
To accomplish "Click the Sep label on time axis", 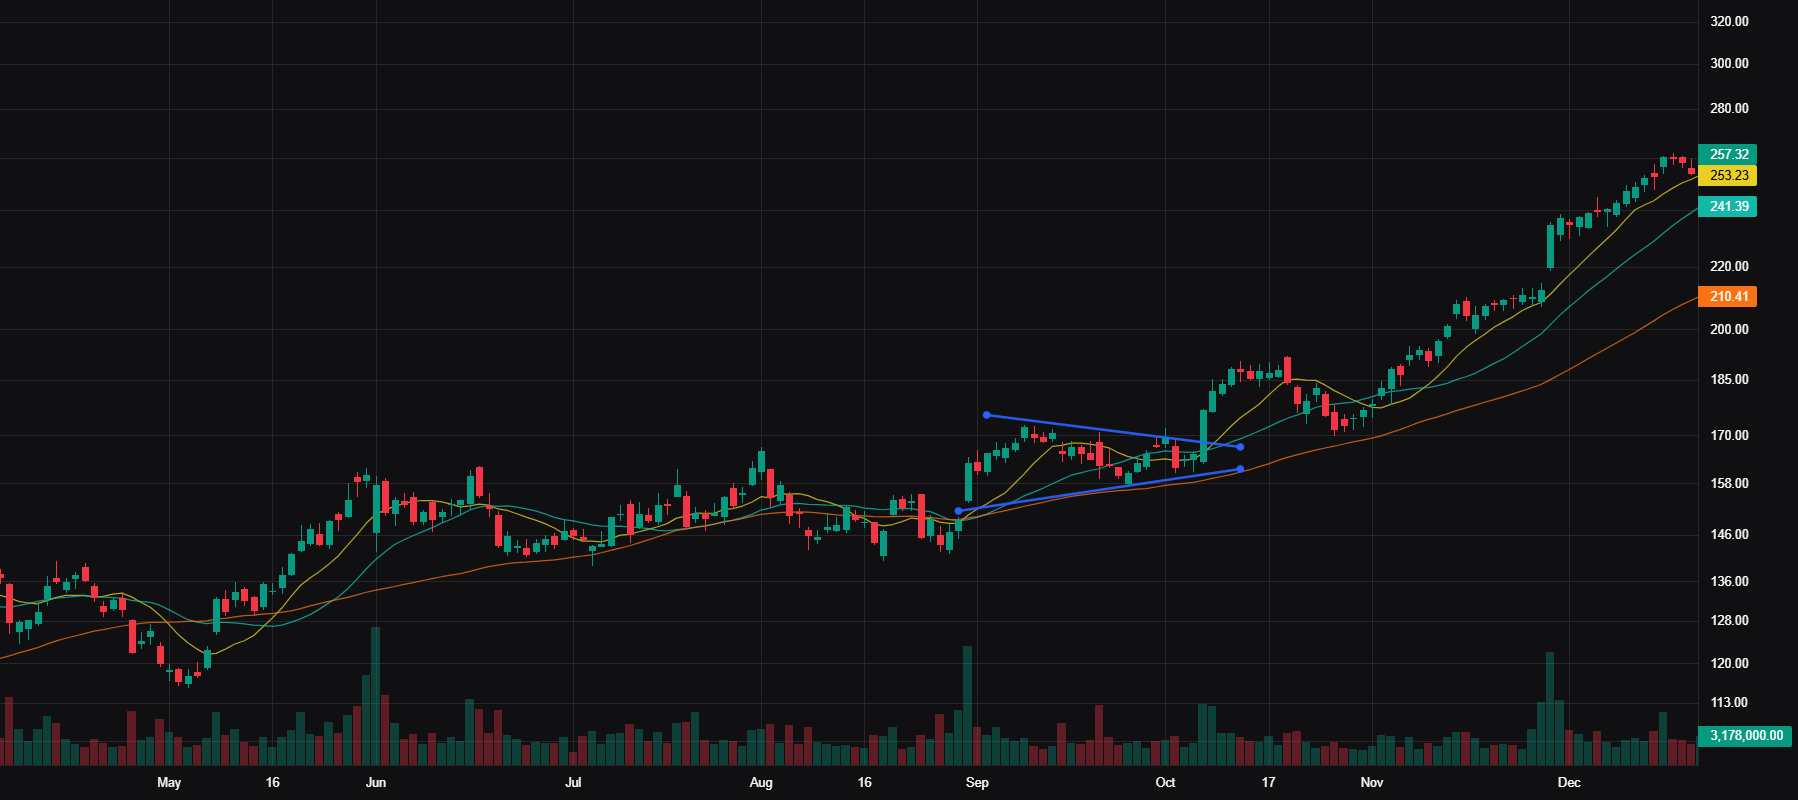I will [x=977, y=782].
